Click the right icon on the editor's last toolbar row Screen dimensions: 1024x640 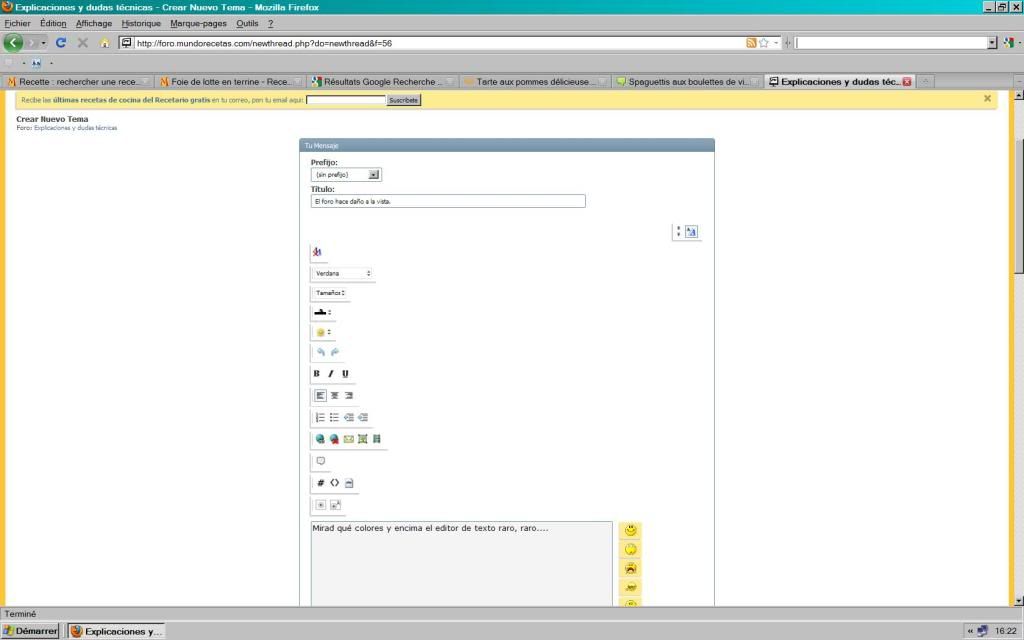point(335,505)
